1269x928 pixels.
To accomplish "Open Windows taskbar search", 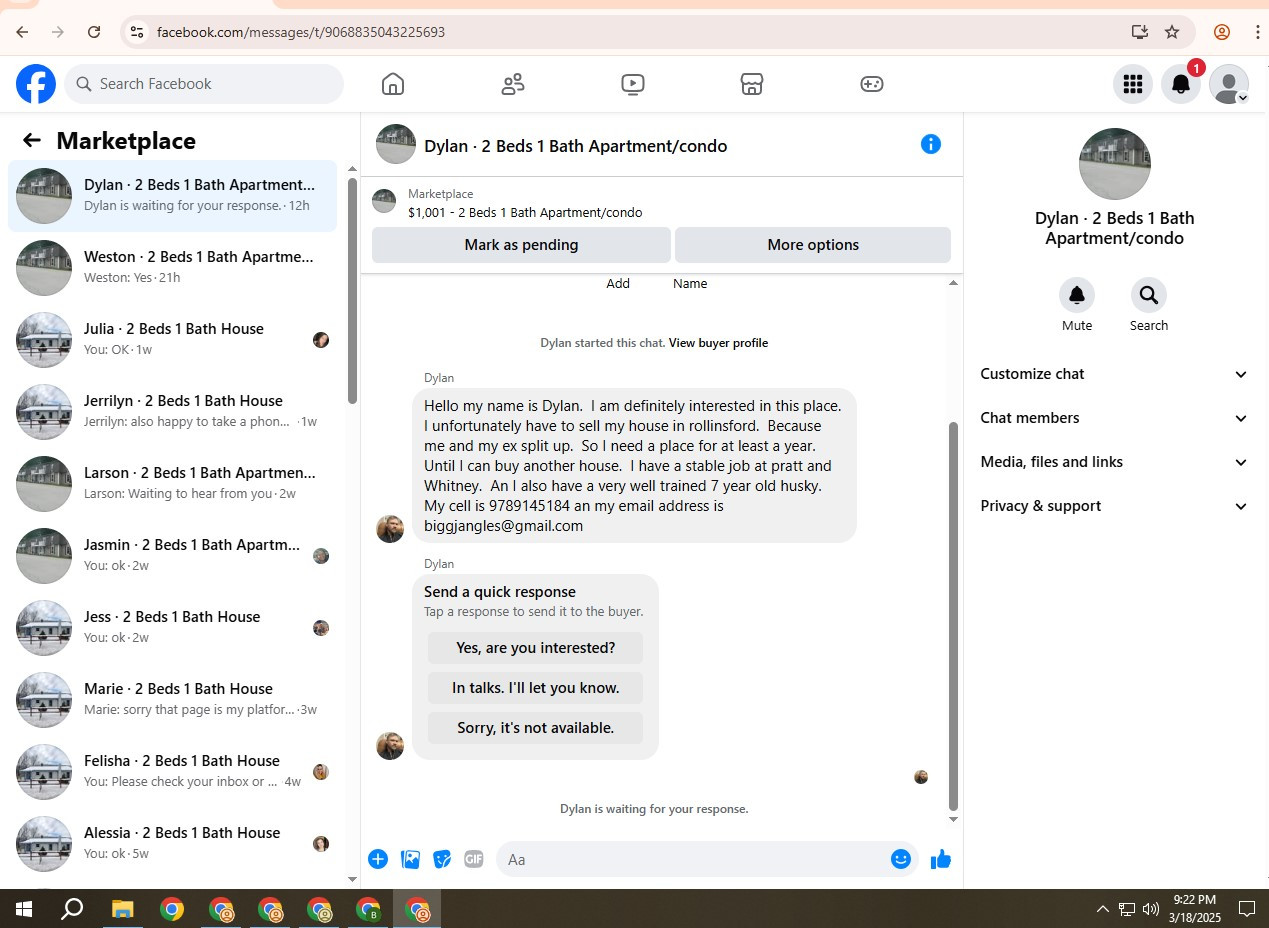I will [72, 909].
